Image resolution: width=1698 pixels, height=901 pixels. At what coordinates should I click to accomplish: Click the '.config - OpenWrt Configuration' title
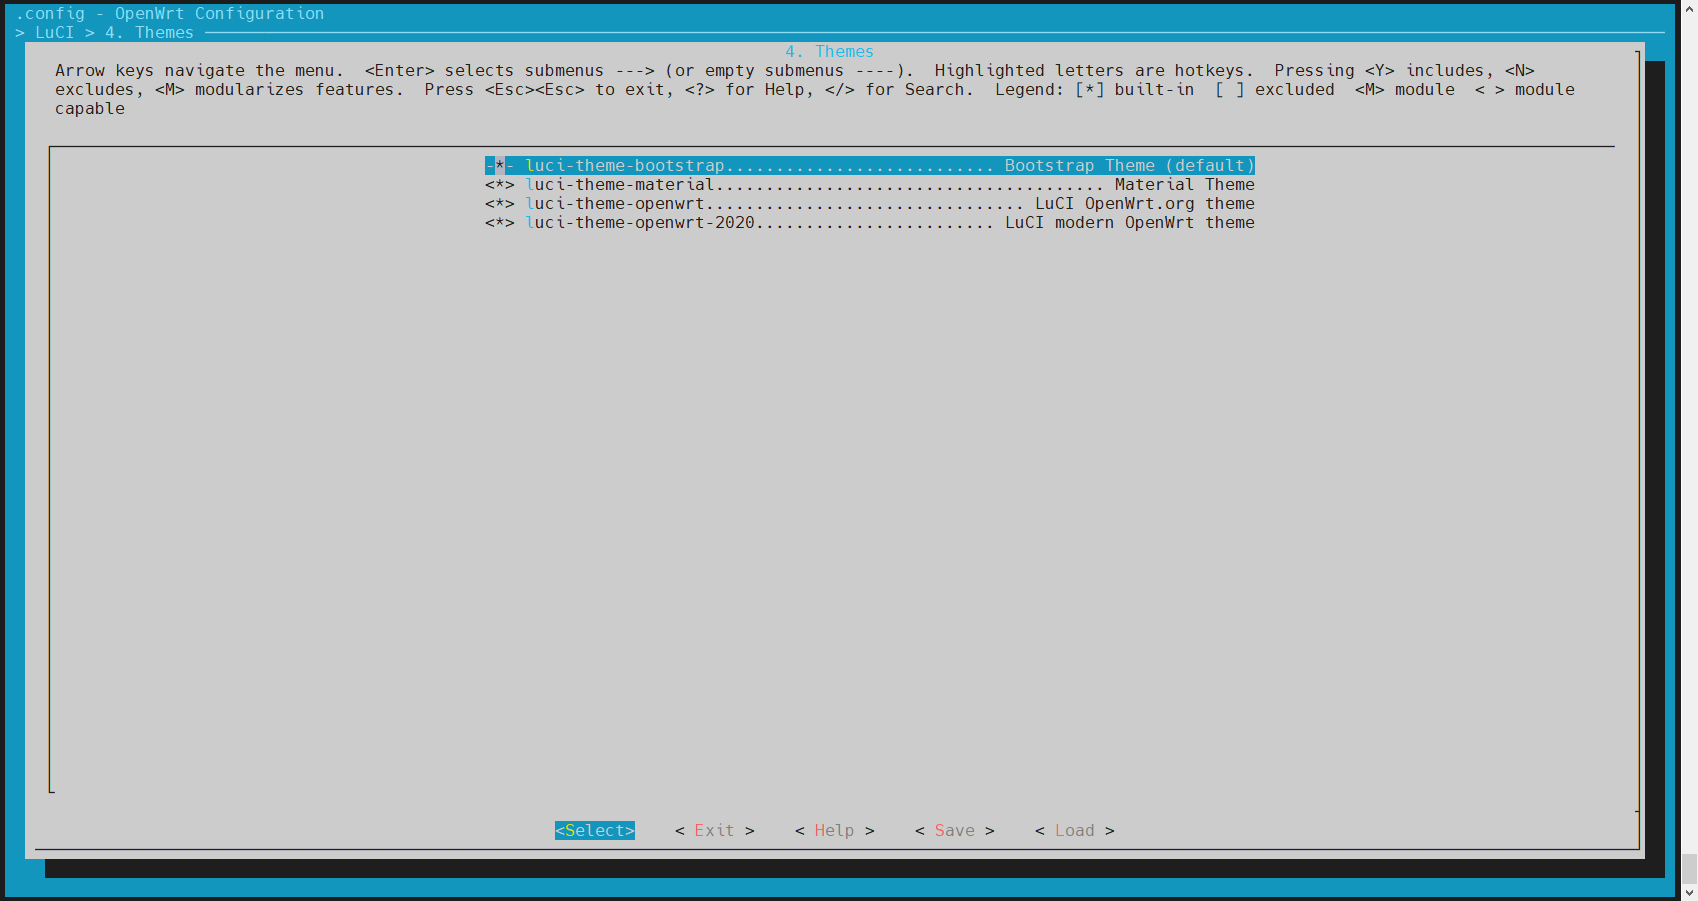pyautogui.click(x=170, y=14)
